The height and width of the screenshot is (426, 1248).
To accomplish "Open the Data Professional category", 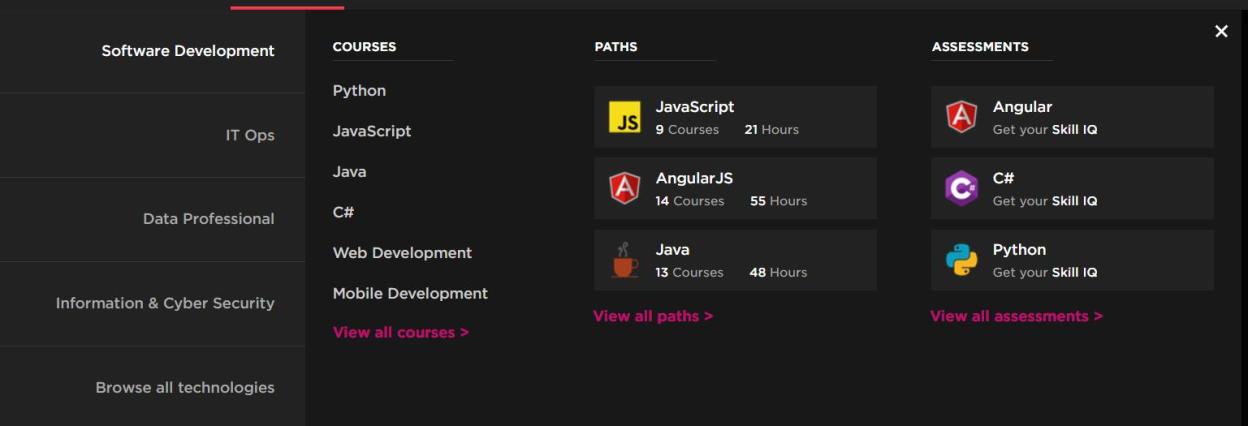I will pyautogui.click(x=208, y=219).
